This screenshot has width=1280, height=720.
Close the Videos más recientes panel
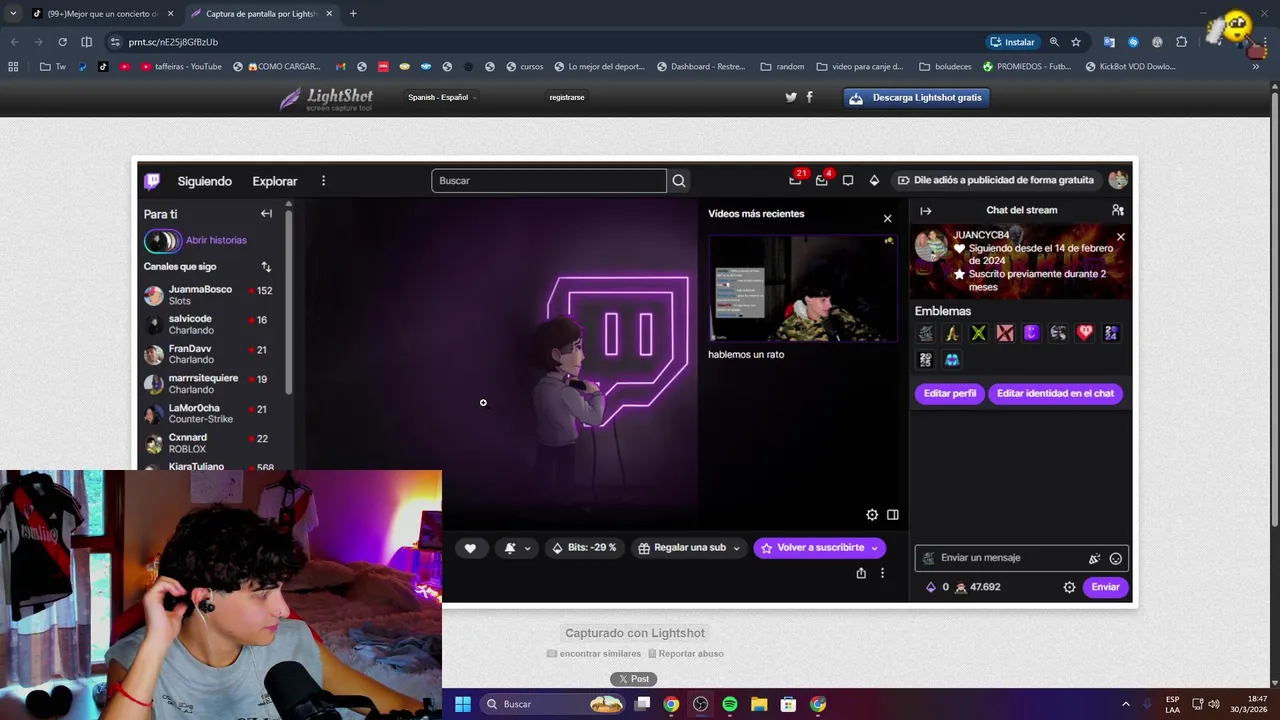pyautogui.click(x=887, y=218)
